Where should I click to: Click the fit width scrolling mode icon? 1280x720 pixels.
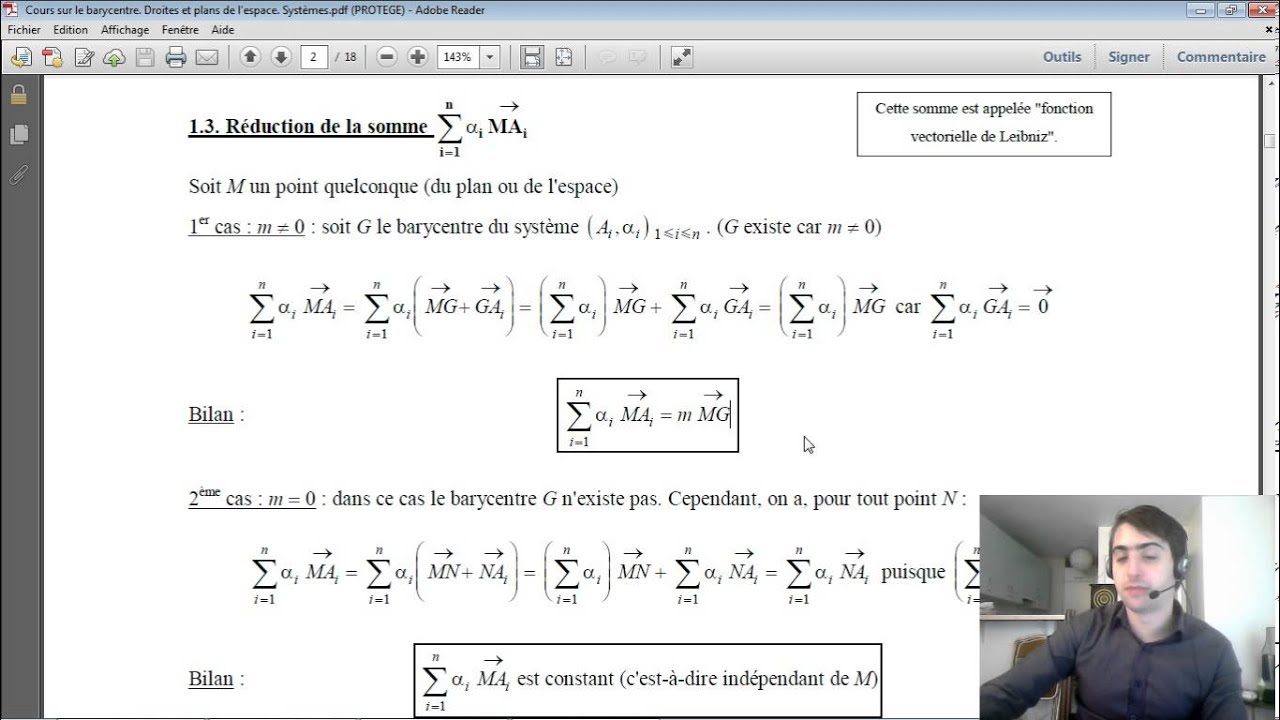point(532,57)
